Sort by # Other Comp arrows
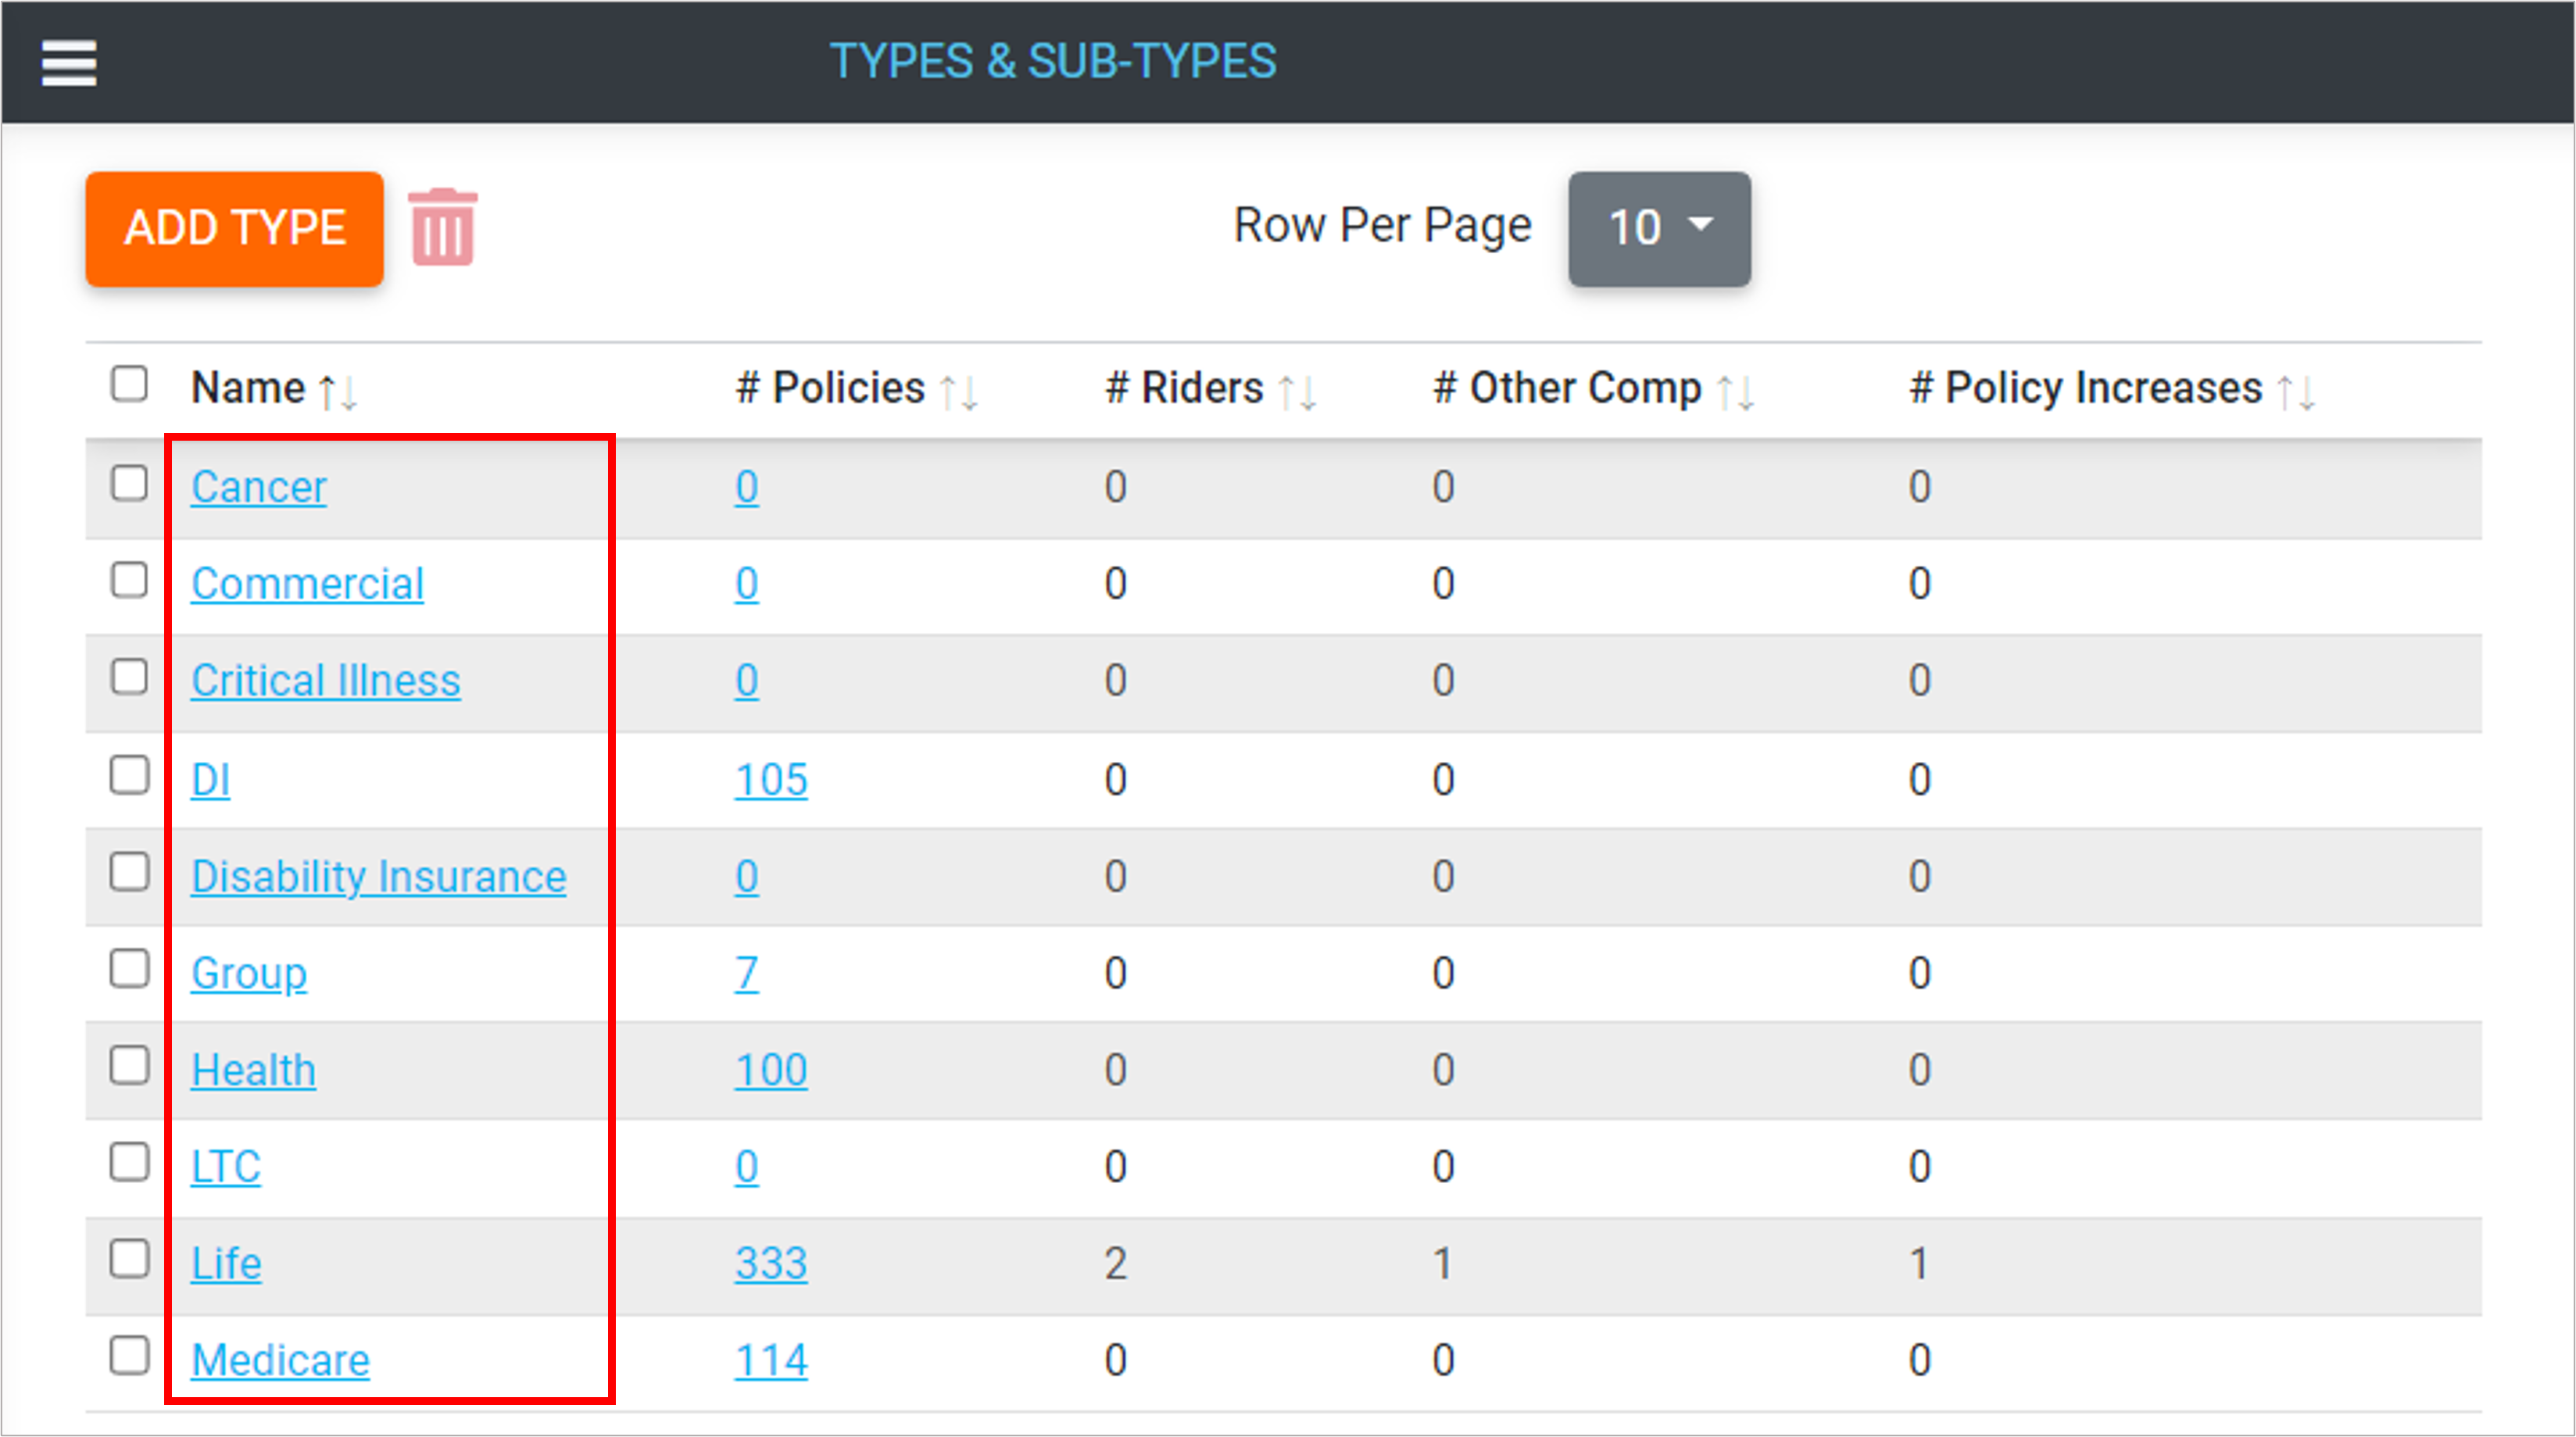 point(1735,391)
